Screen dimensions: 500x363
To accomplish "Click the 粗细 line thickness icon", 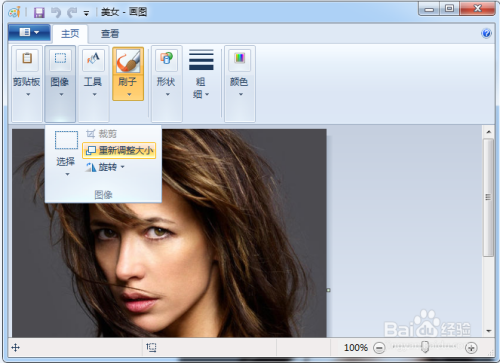I will (201, 60).
